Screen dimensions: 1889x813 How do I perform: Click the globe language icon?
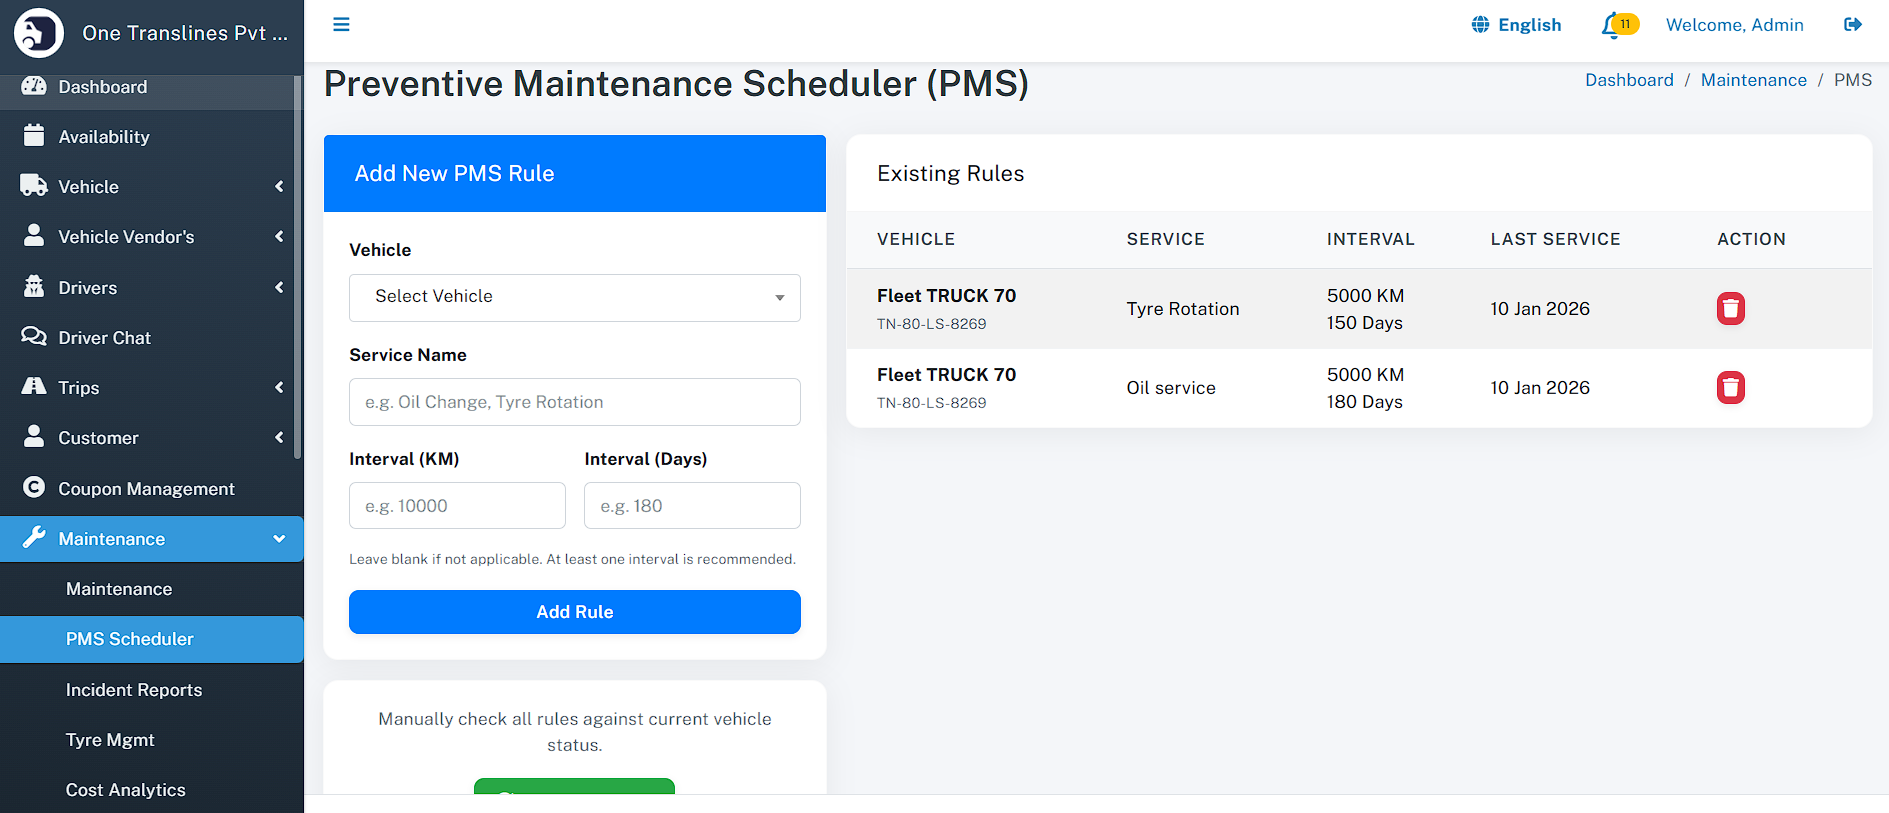1480,25
